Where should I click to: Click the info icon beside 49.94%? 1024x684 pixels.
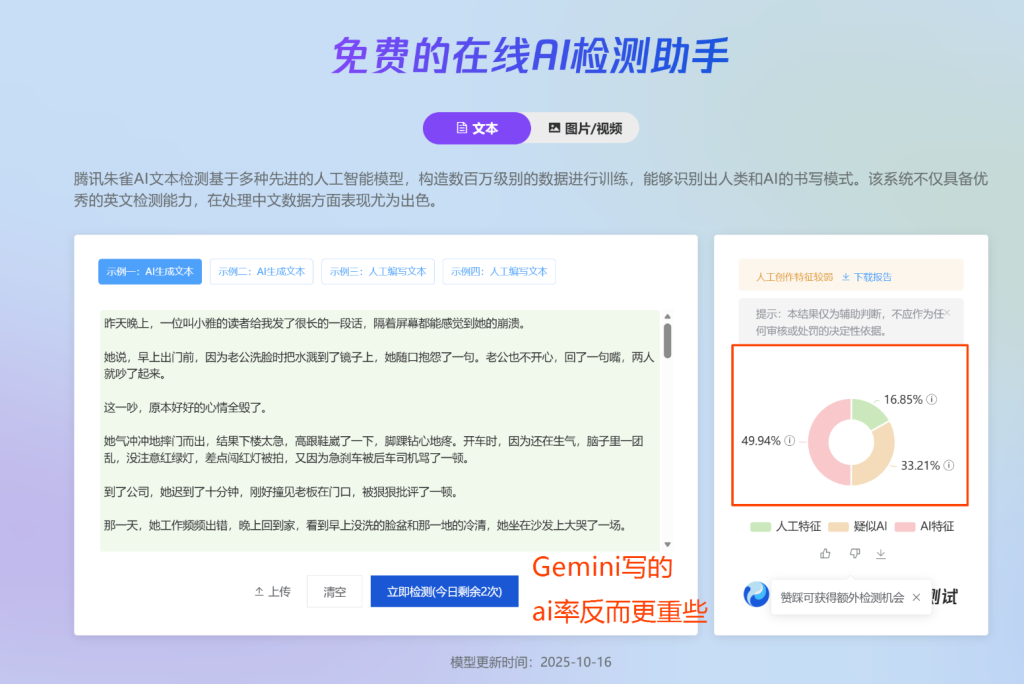[x=789, y=441]
